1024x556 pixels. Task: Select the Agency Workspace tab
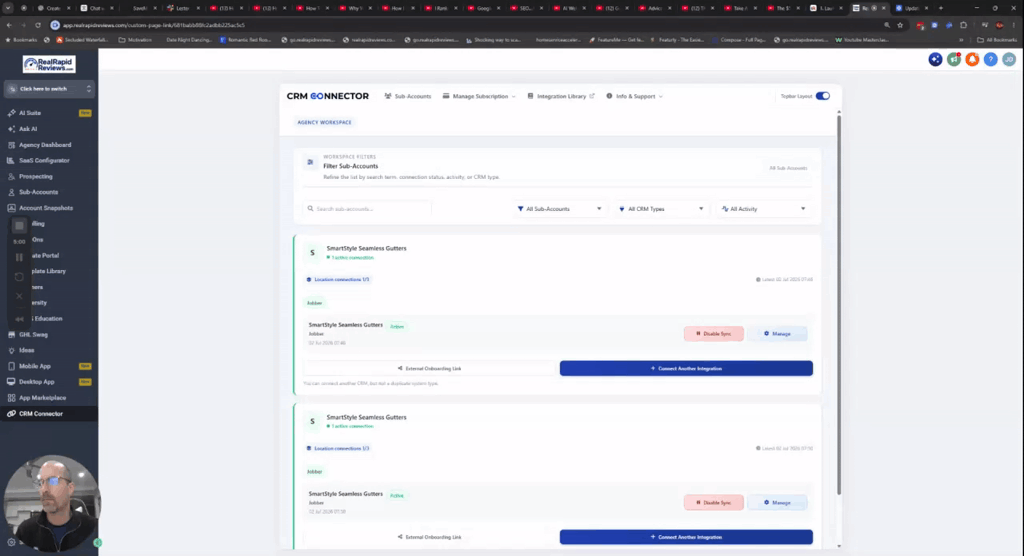click(325, 122)
